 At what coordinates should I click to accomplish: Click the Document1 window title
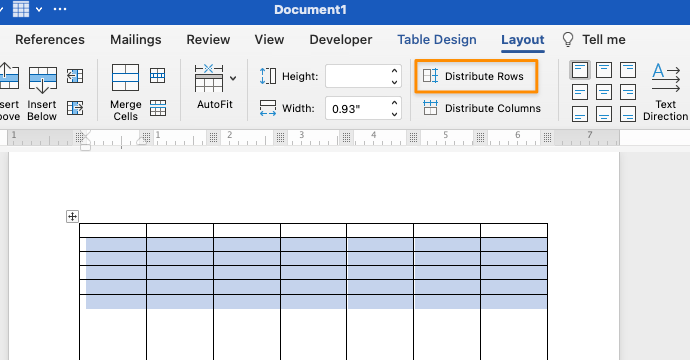pos(311,10)
